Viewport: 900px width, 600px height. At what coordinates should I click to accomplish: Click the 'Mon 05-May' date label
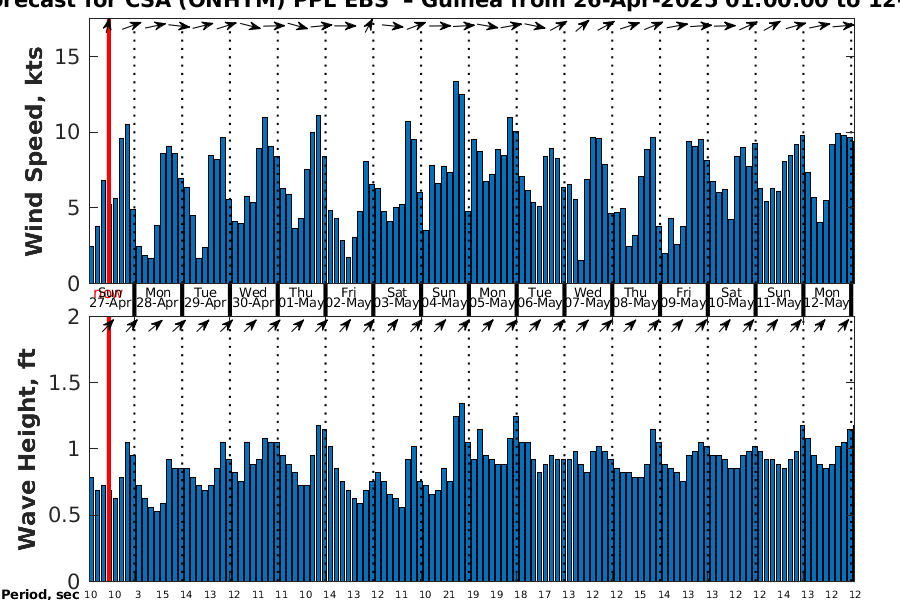coord(492,298)
